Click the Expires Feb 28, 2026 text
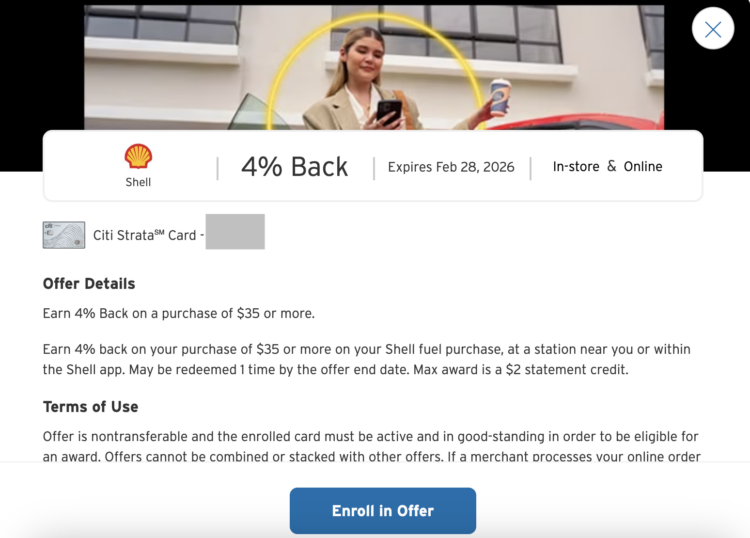 (x=451, y=167)
